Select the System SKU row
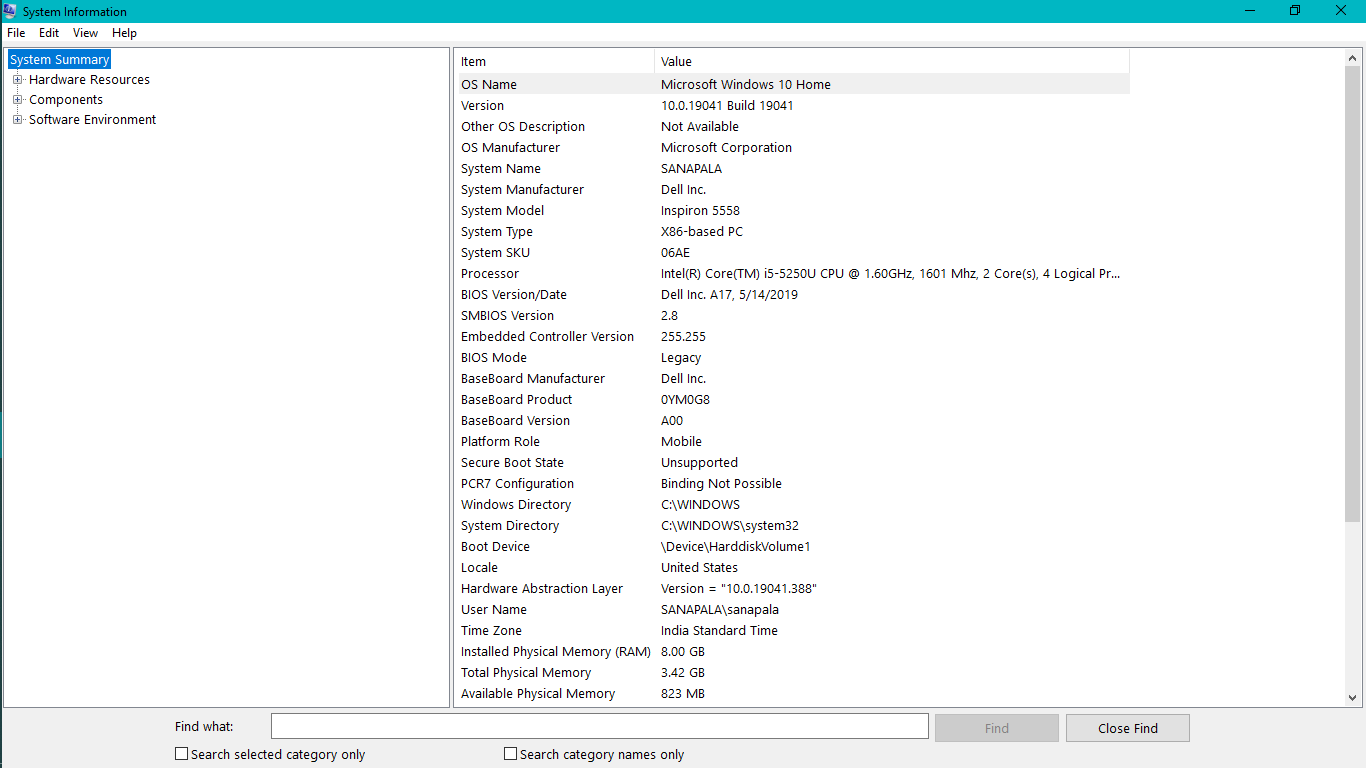1366x768 pixels. coord(794,253)
